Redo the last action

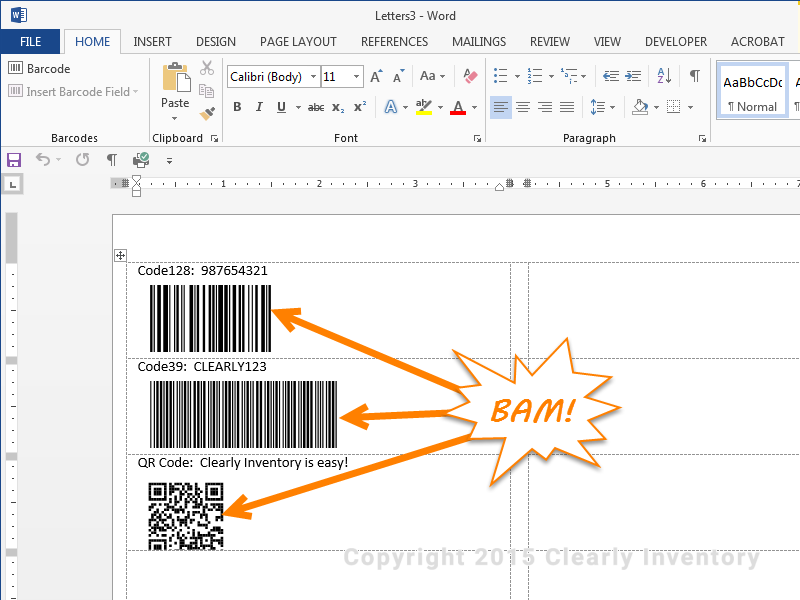click(82, 160)
